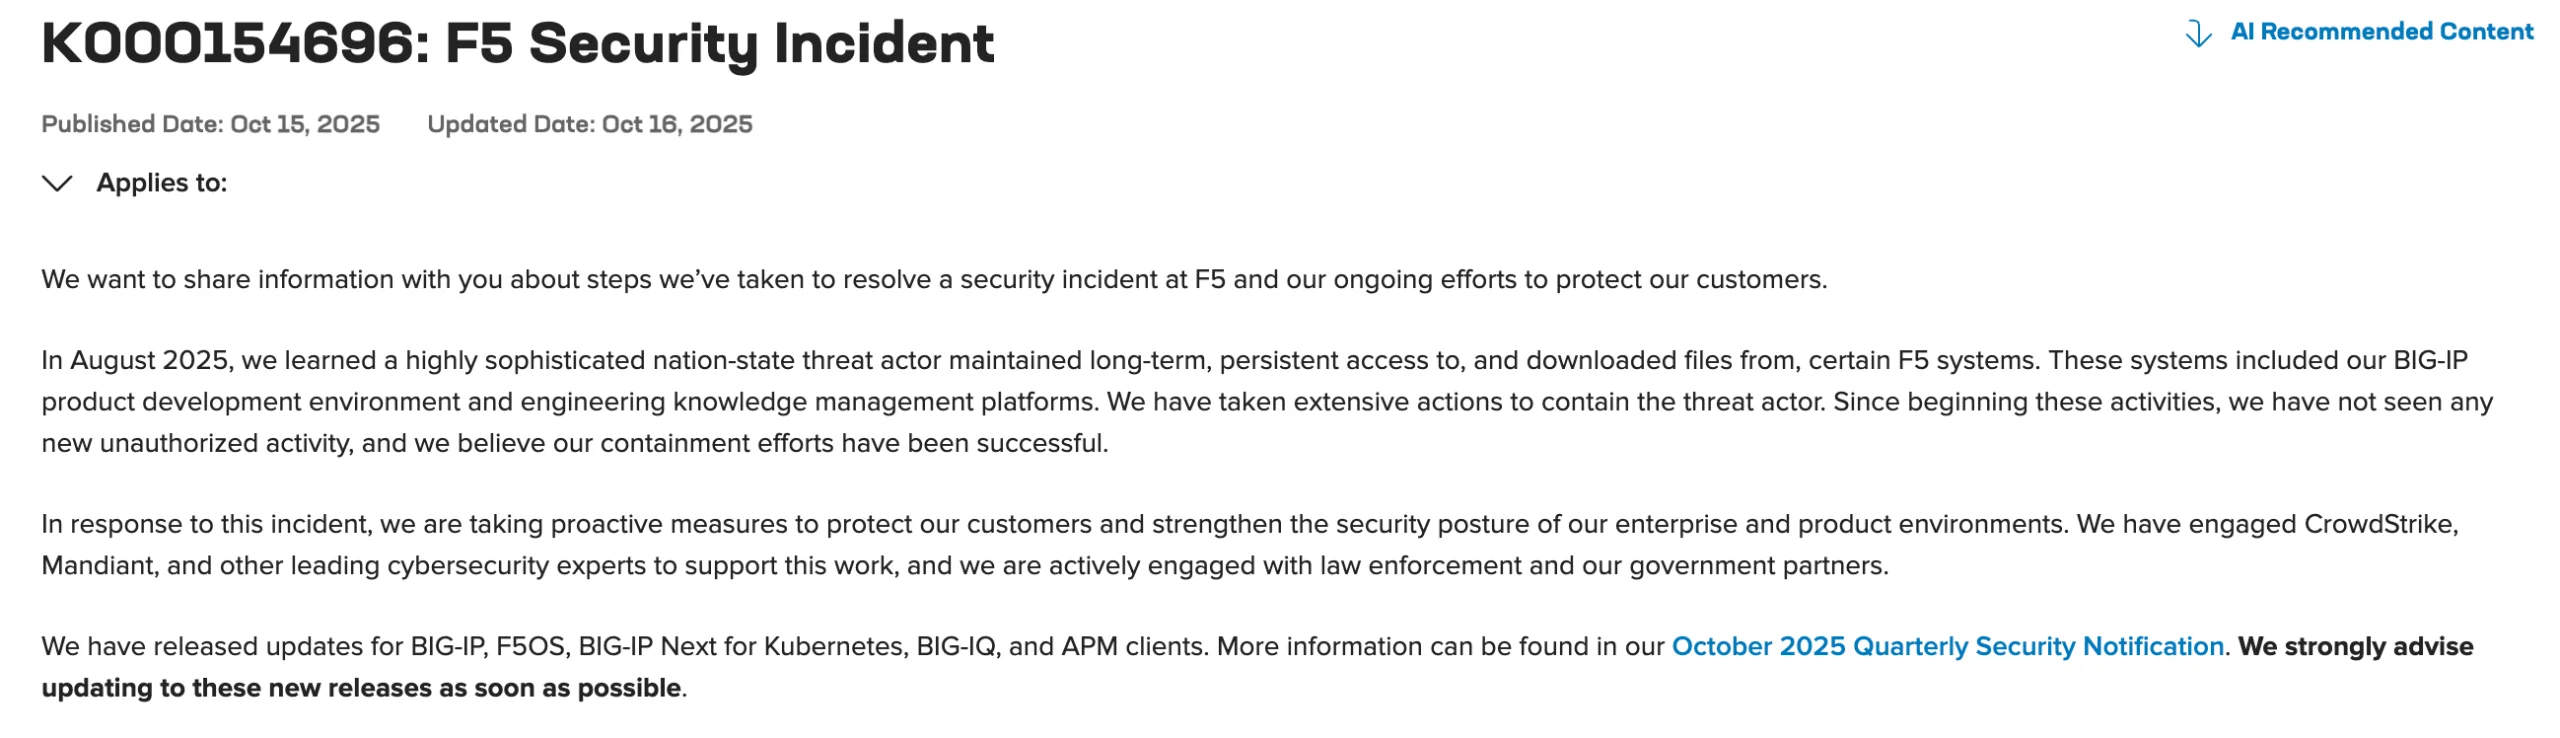Click the bold 'We strongly advise' text

(2355, 647)
